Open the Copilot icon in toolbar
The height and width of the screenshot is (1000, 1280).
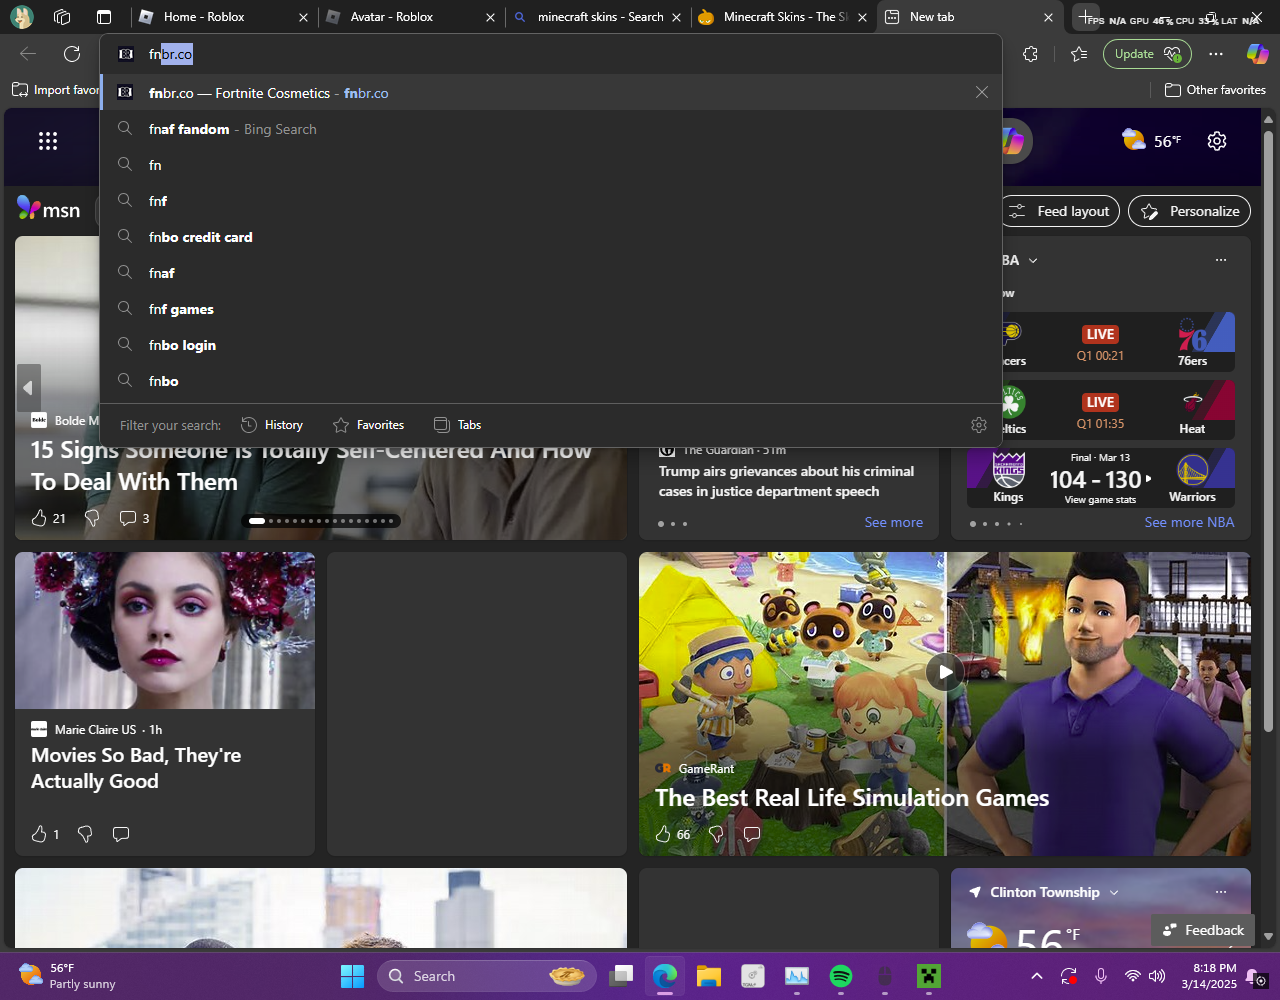[x=1256, y=54]
